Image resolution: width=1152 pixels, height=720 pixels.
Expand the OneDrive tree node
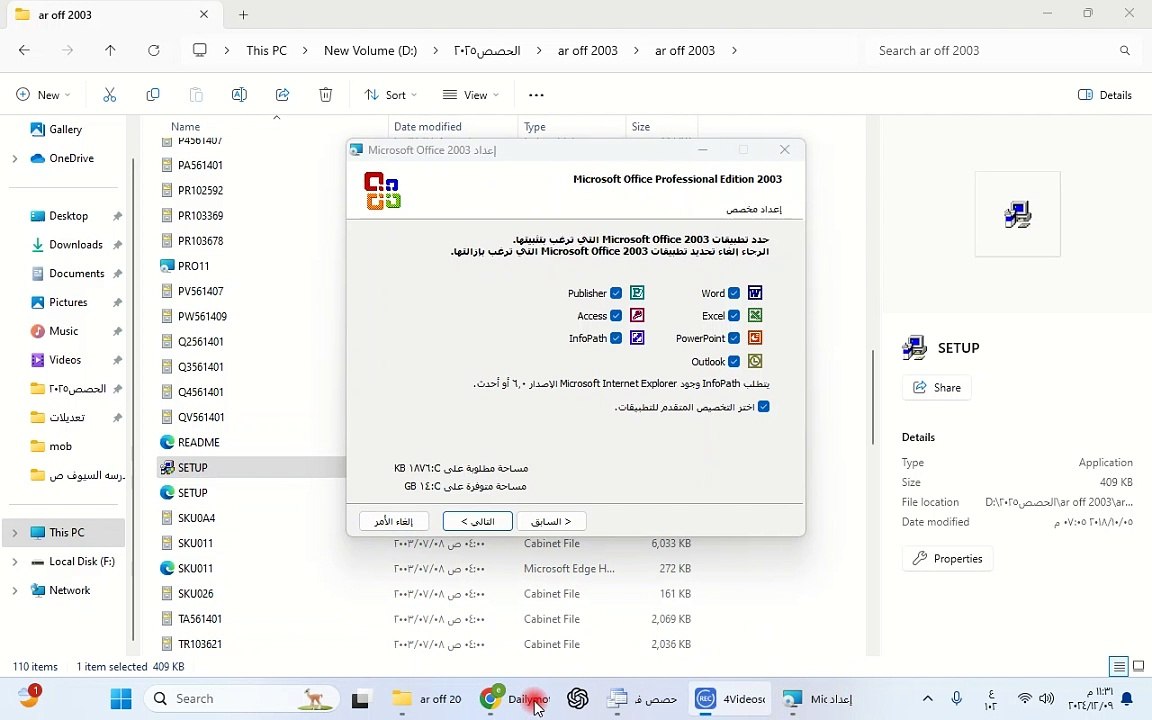tap(15, 159)
